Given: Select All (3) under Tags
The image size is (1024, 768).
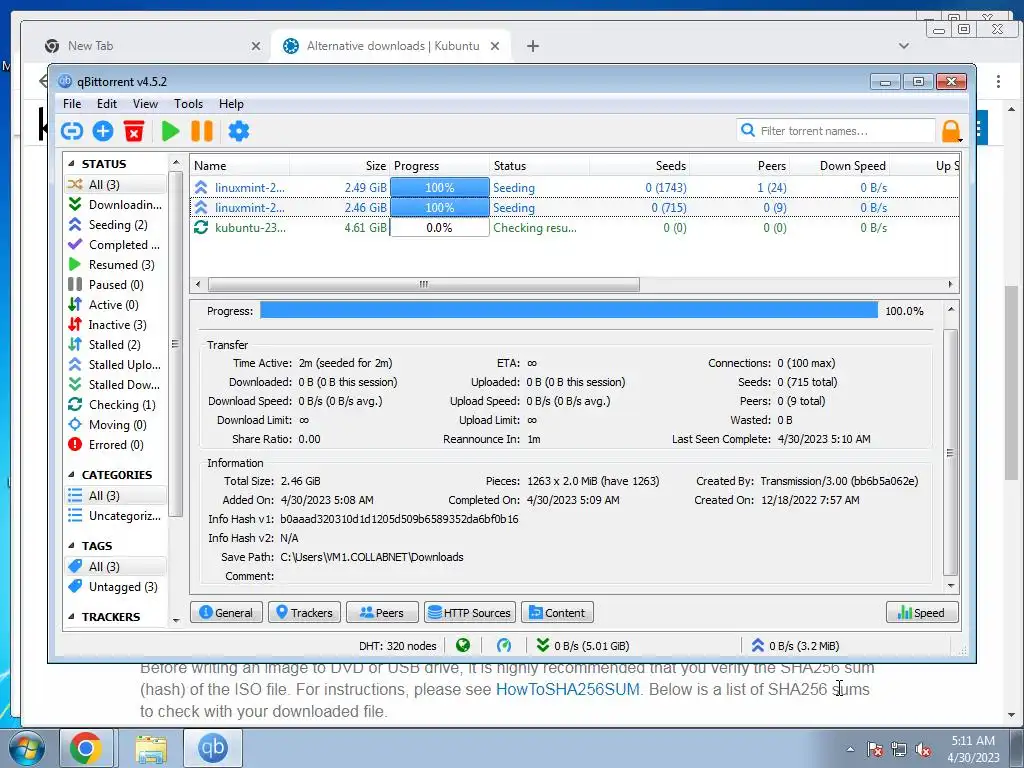Looking at the screenshot, I should (116, 567).
